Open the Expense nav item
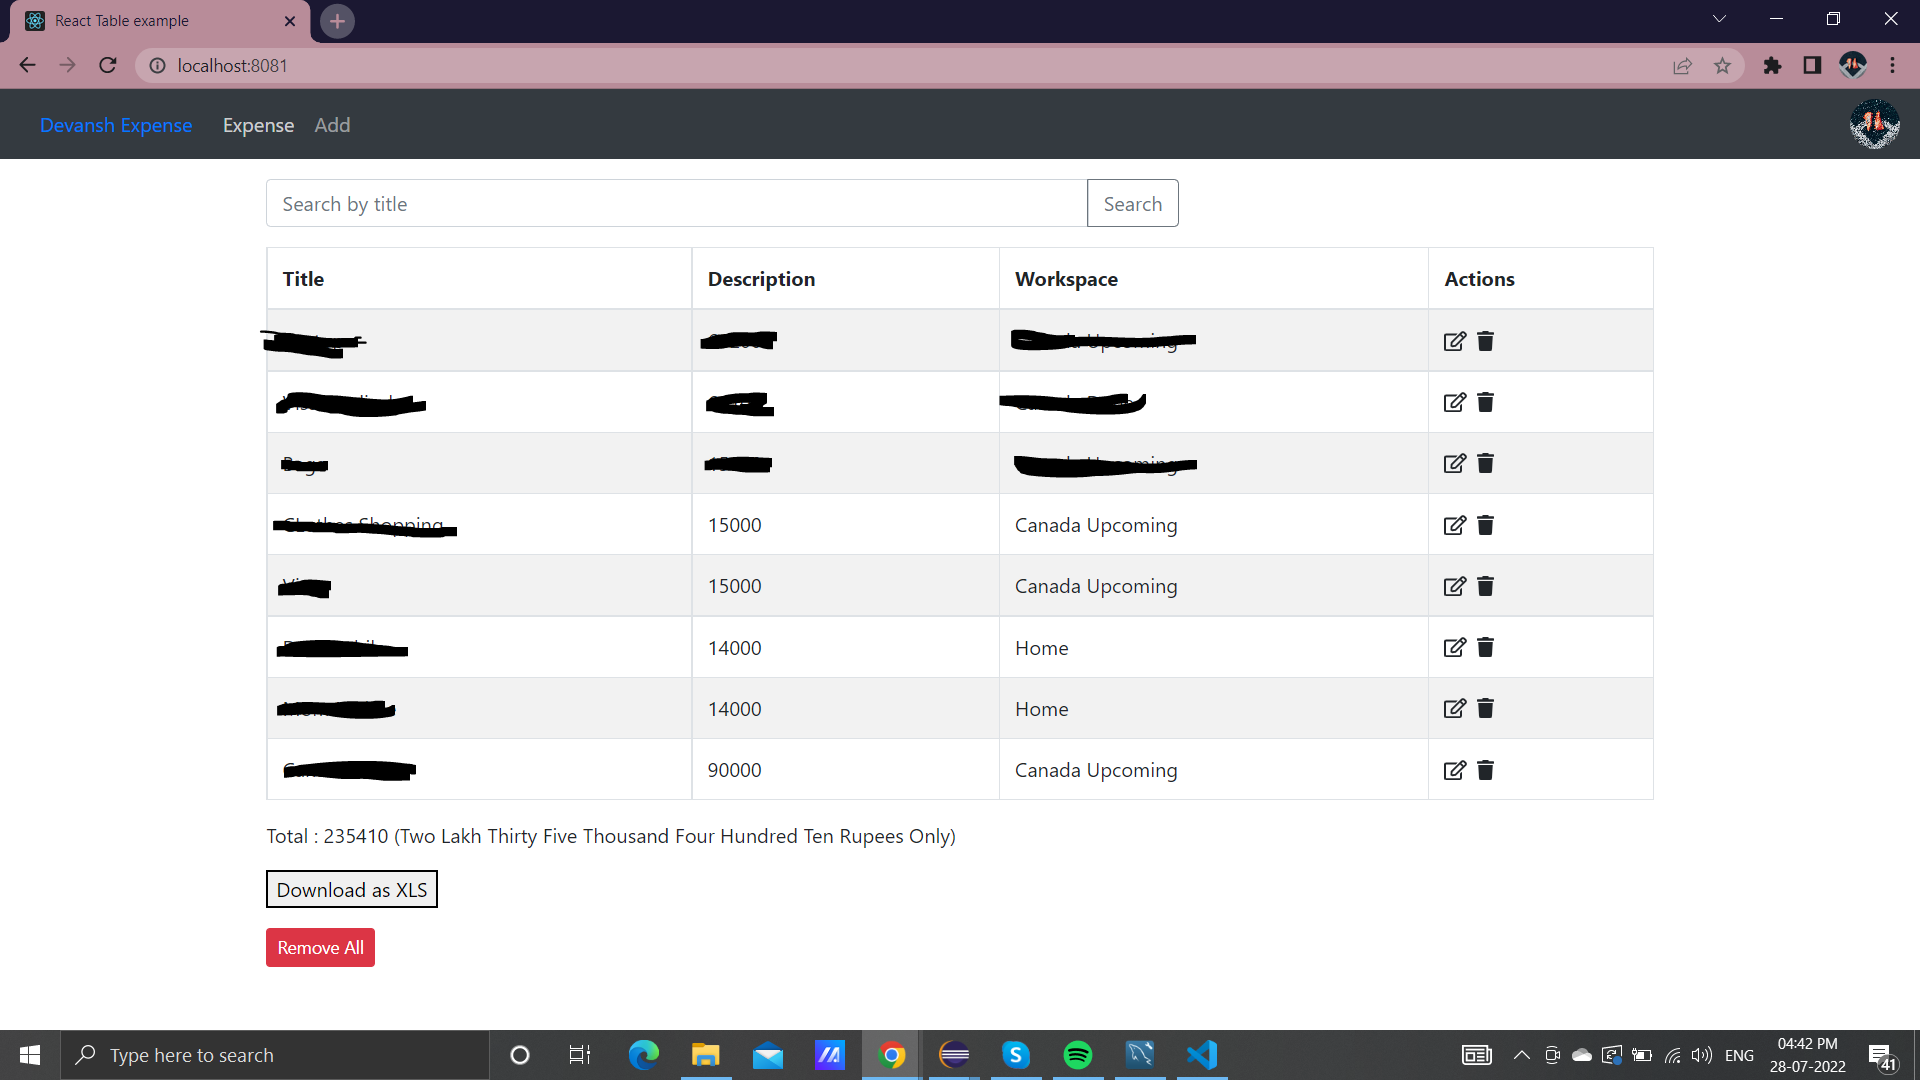The width and height of the screenshot is (1920, 1080). coord(258,125)
